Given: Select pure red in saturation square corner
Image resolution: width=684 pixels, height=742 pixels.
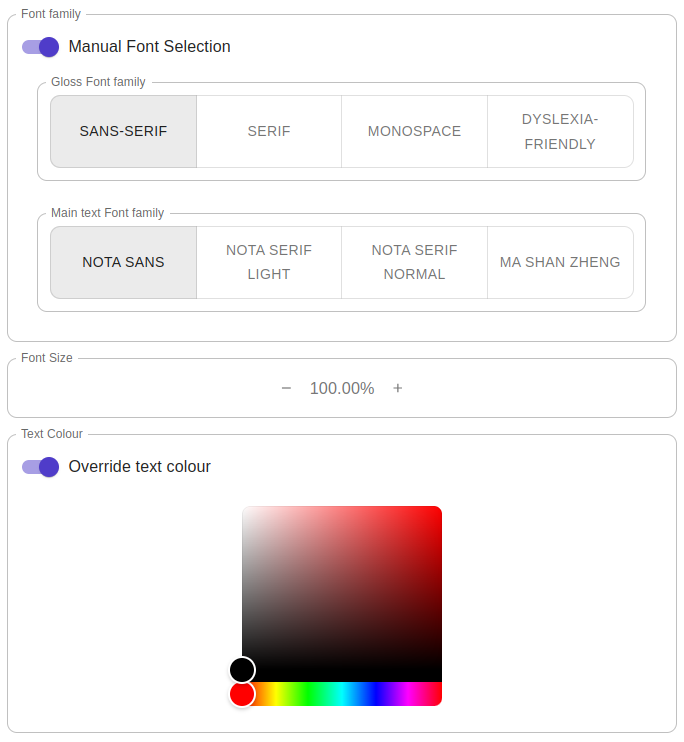Looking at the screenshot, I should pos(438,510).
